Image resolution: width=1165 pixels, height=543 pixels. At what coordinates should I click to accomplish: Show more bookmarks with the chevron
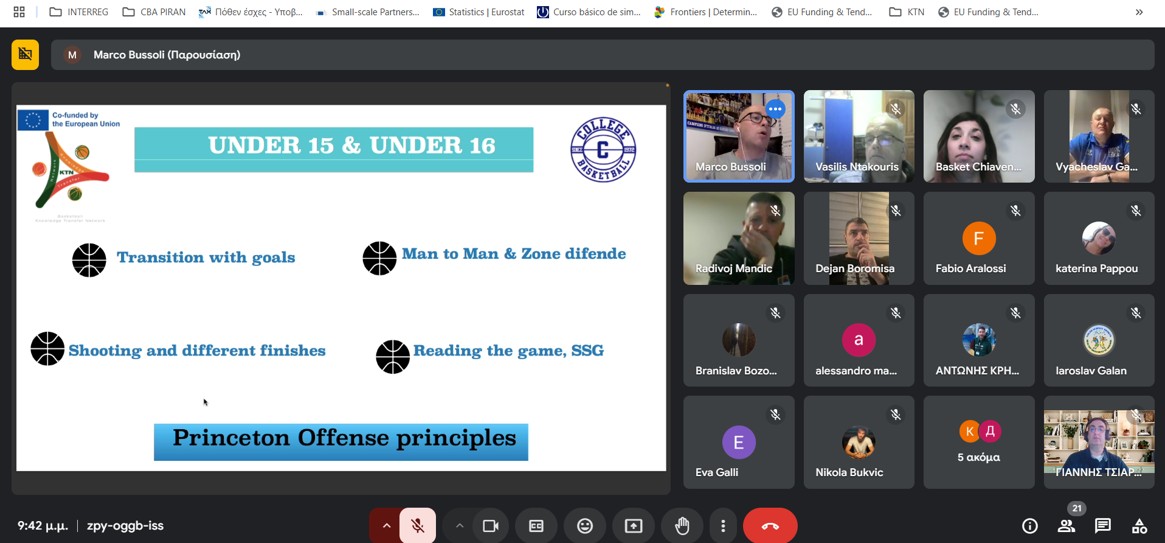click(x=1139, y=12)
